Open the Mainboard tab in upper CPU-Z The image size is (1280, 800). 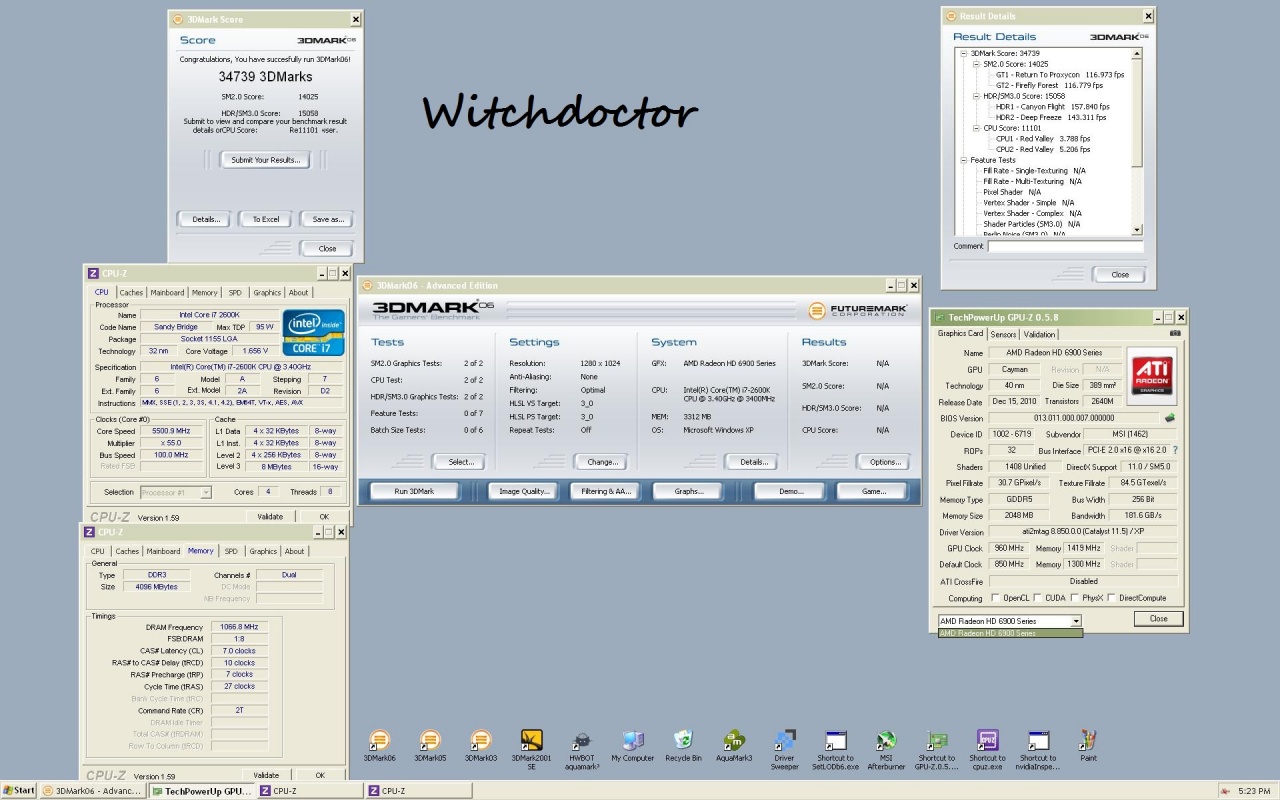click(167, 293)
